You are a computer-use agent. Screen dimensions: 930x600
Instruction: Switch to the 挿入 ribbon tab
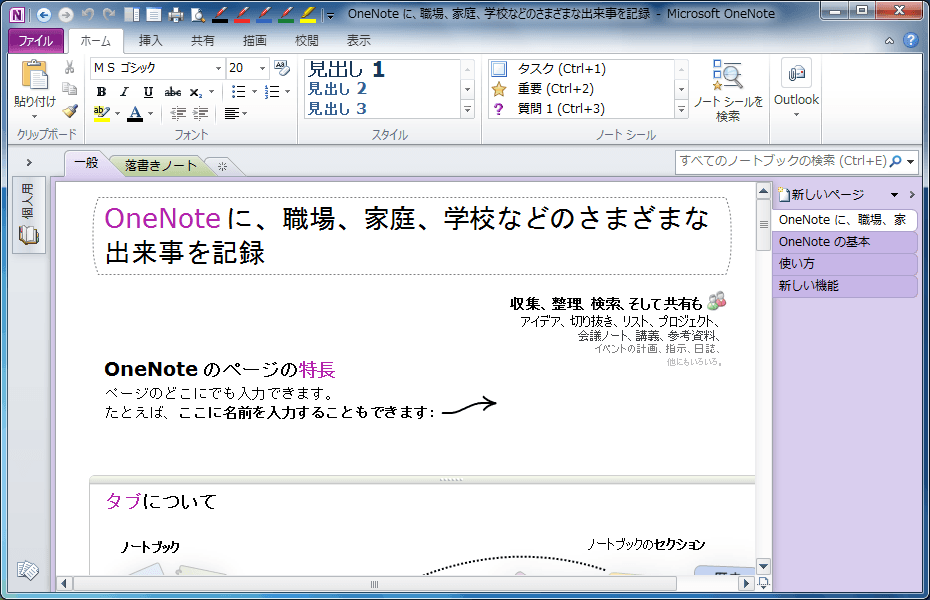click(x=150, y=40)
